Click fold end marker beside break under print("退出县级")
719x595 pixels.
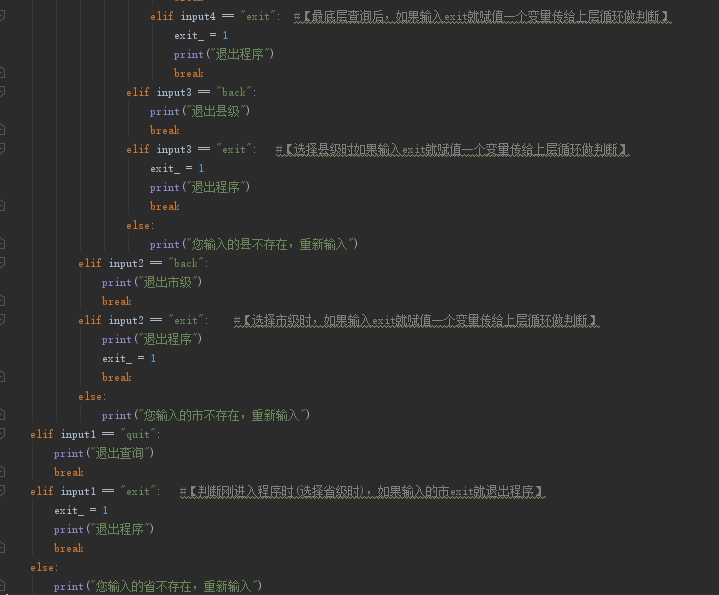pos(2,130)
